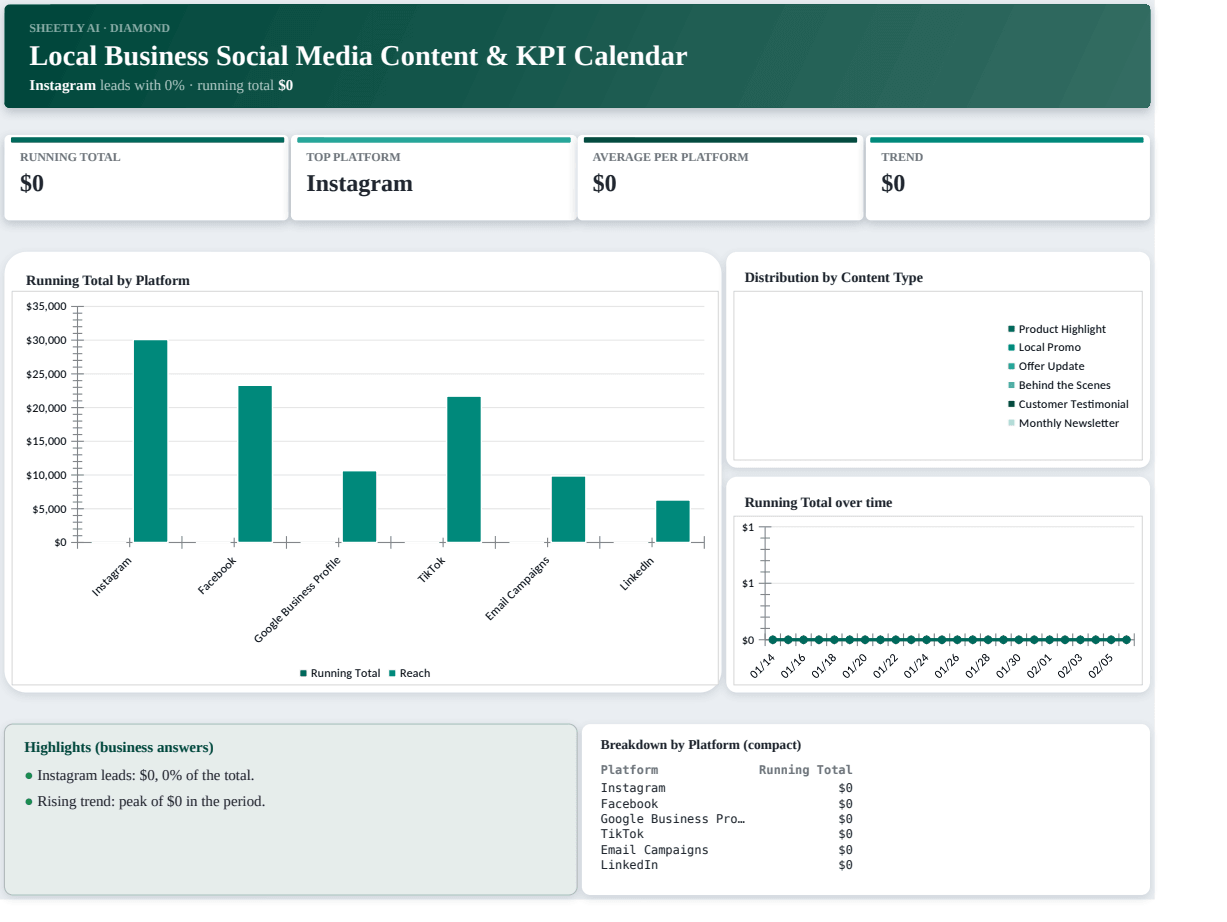
Task: Select the Google Business Profile bar
Action: (359, 507)
